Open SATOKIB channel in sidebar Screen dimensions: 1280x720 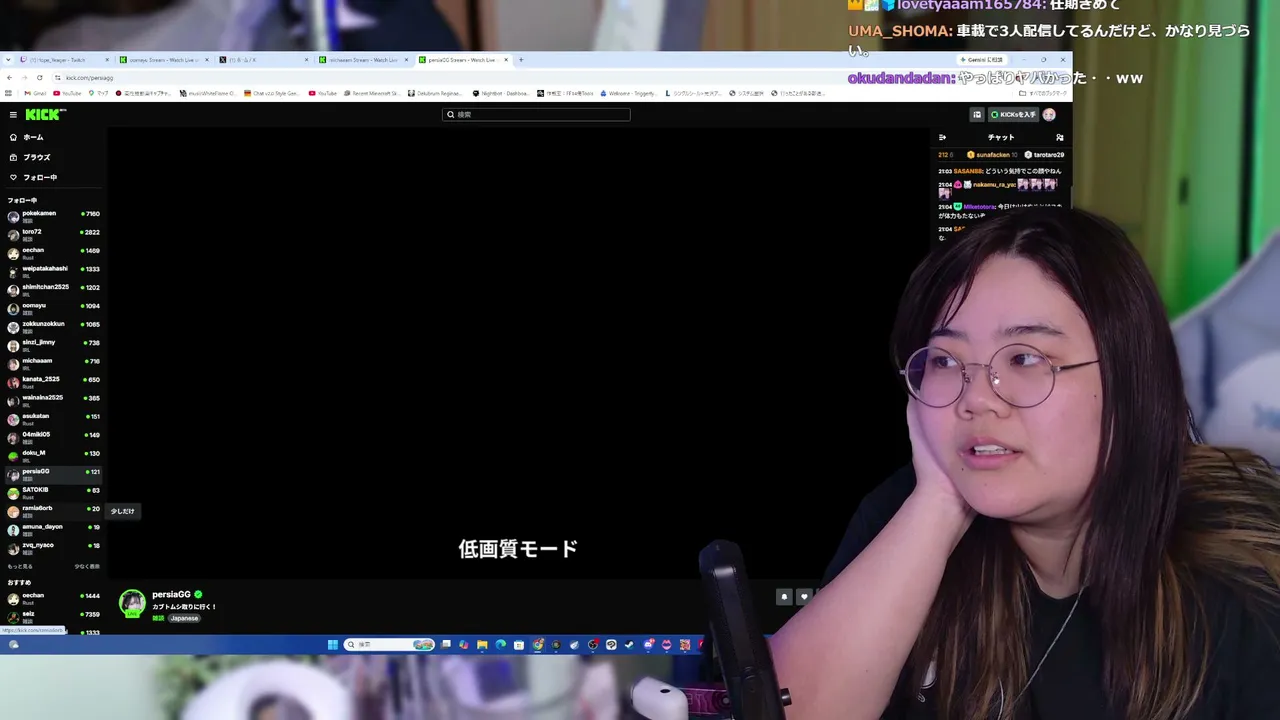(x=53, y=492)
